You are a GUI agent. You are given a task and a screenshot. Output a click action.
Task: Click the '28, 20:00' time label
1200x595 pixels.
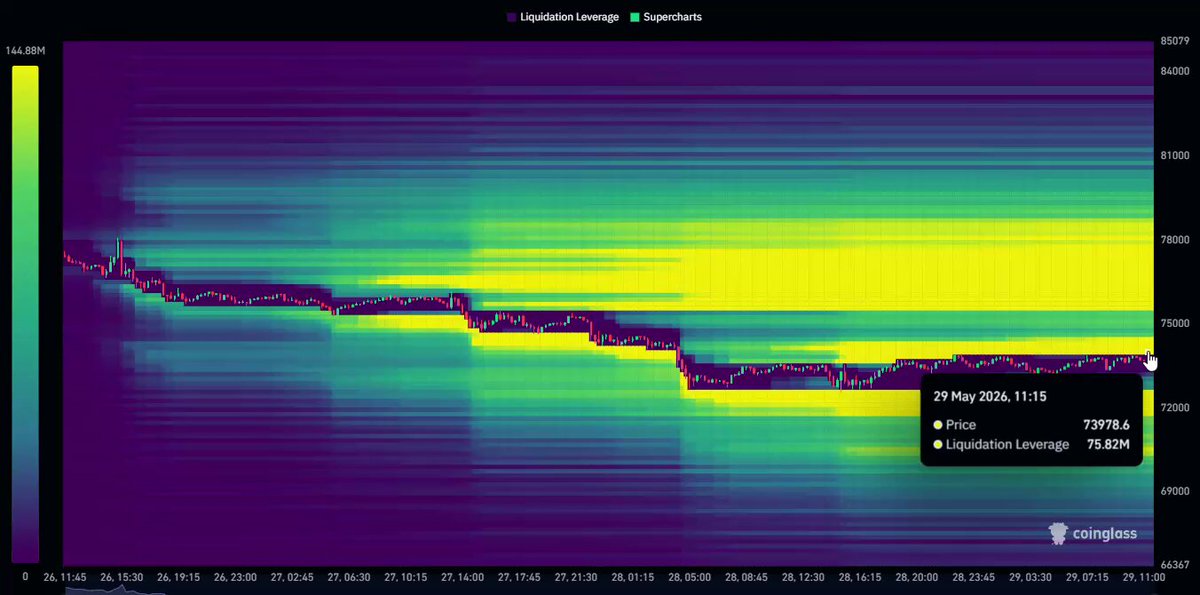click(919, 577)
